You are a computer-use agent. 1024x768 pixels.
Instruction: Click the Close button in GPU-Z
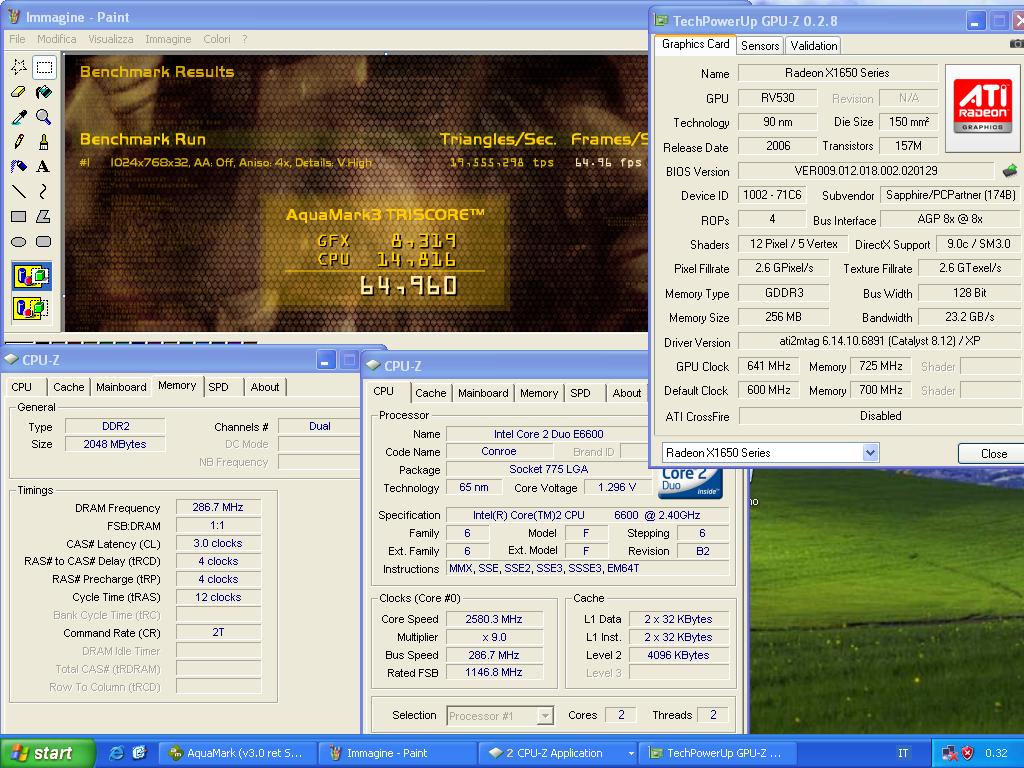coord(993,453)
